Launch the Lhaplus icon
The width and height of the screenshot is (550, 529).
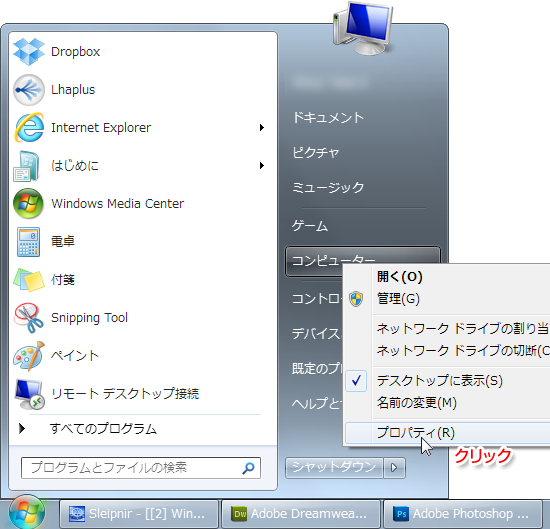pos(29,90)
